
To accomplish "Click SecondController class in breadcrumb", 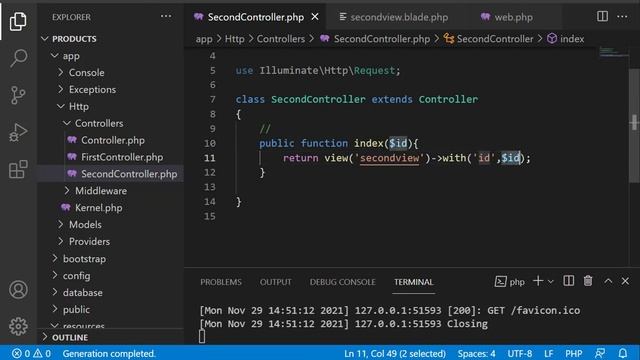I will [489, 39].
